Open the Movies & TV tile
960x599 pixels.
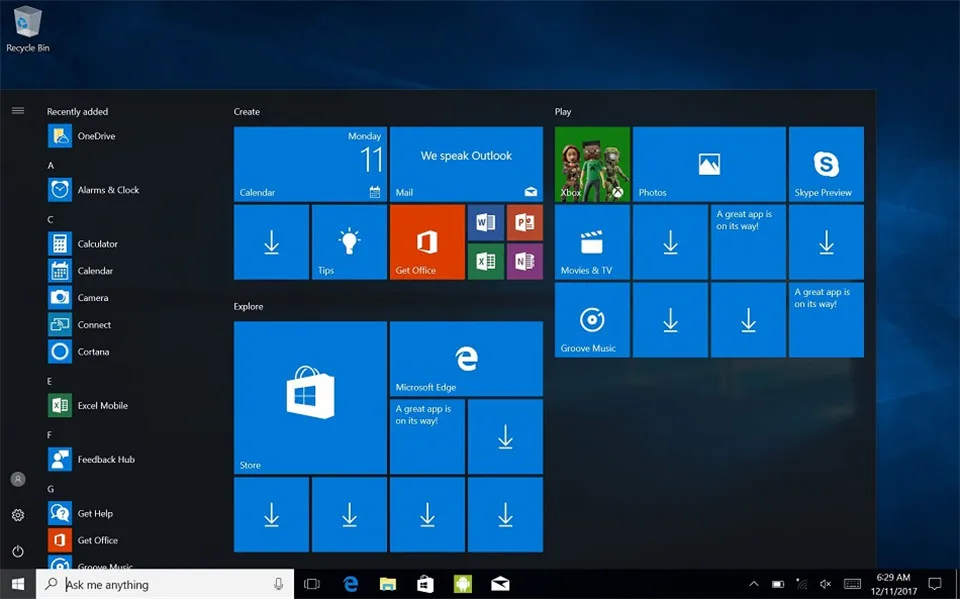pos(592,243)
